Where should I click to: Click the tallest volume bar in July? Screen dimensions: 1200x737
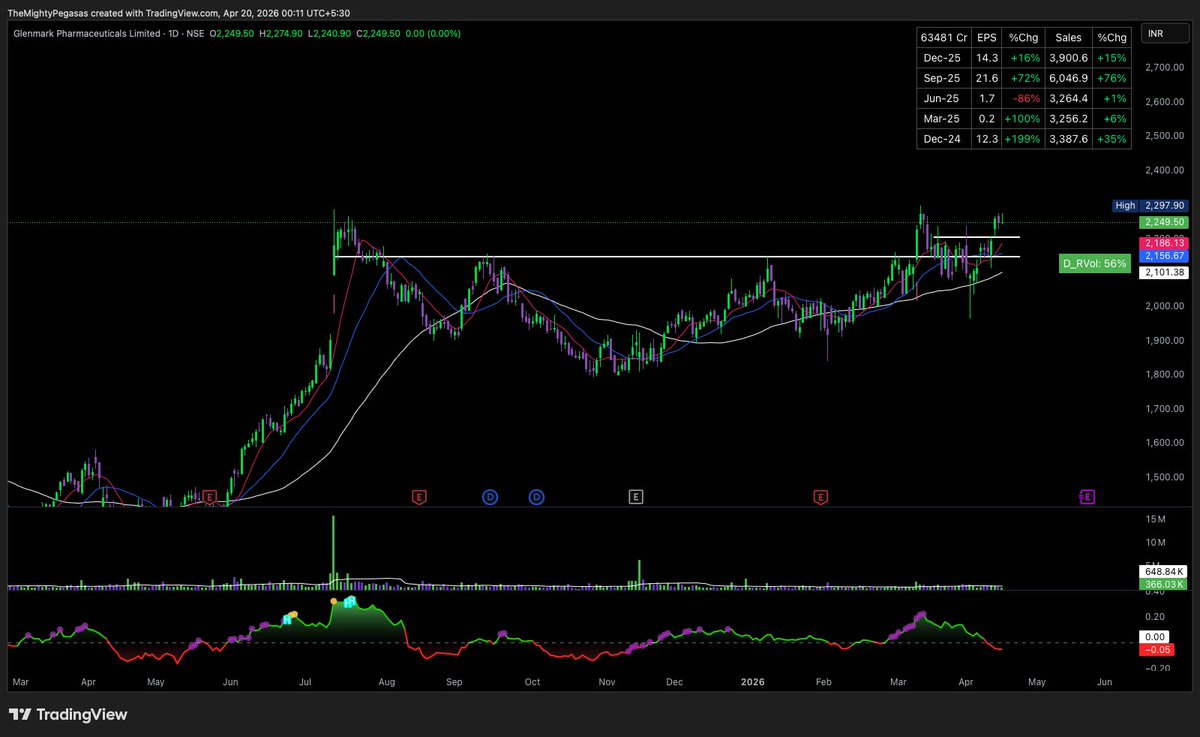click(334, 551)
